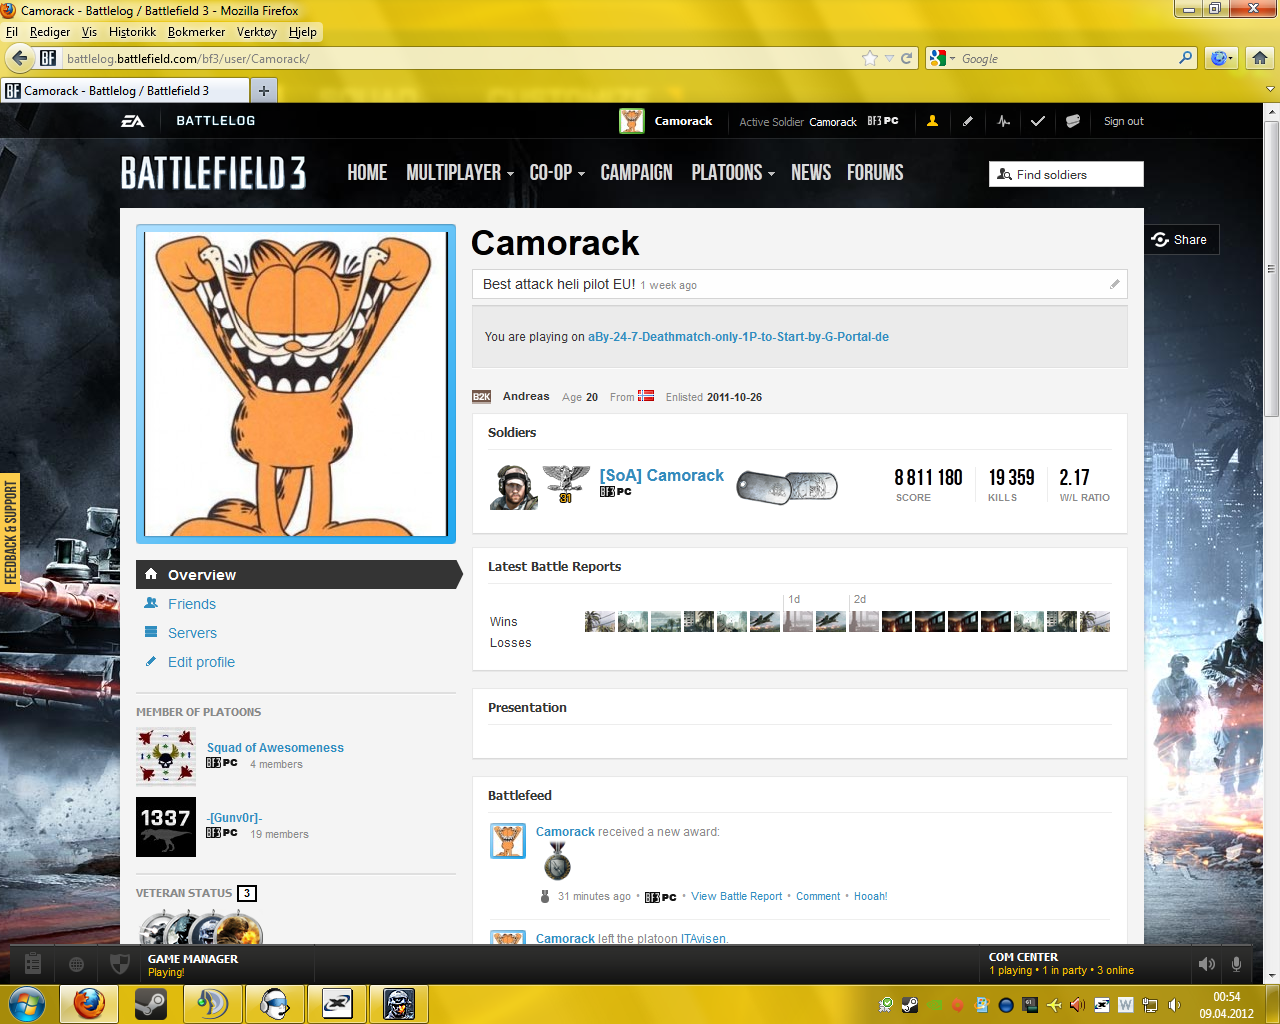1280x1024 pixels.
Task: Click the Game Manager clipboard icon
Action: (x=32, y=964)
